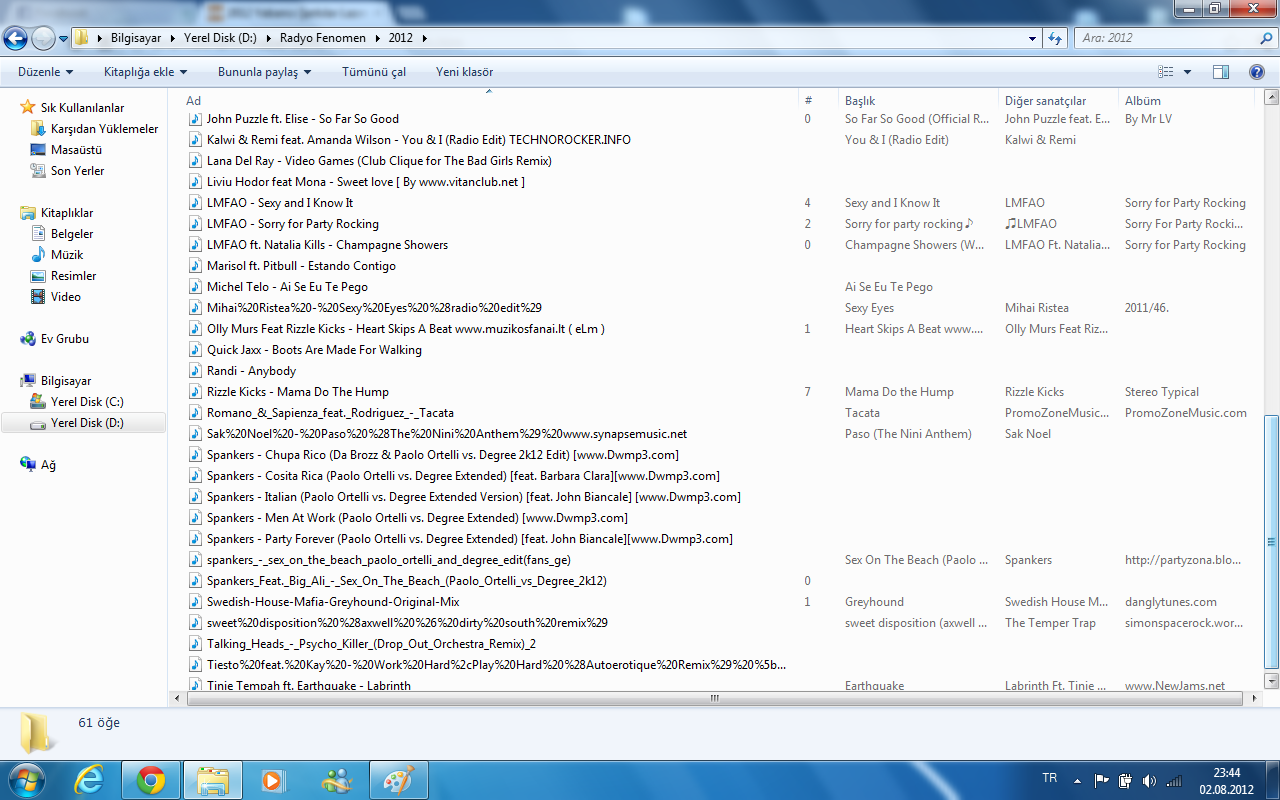This screenshot has width=1280, height=800.
Task: Select Sık Kullanılanlar in navigation pane
Action: [82, 108]
